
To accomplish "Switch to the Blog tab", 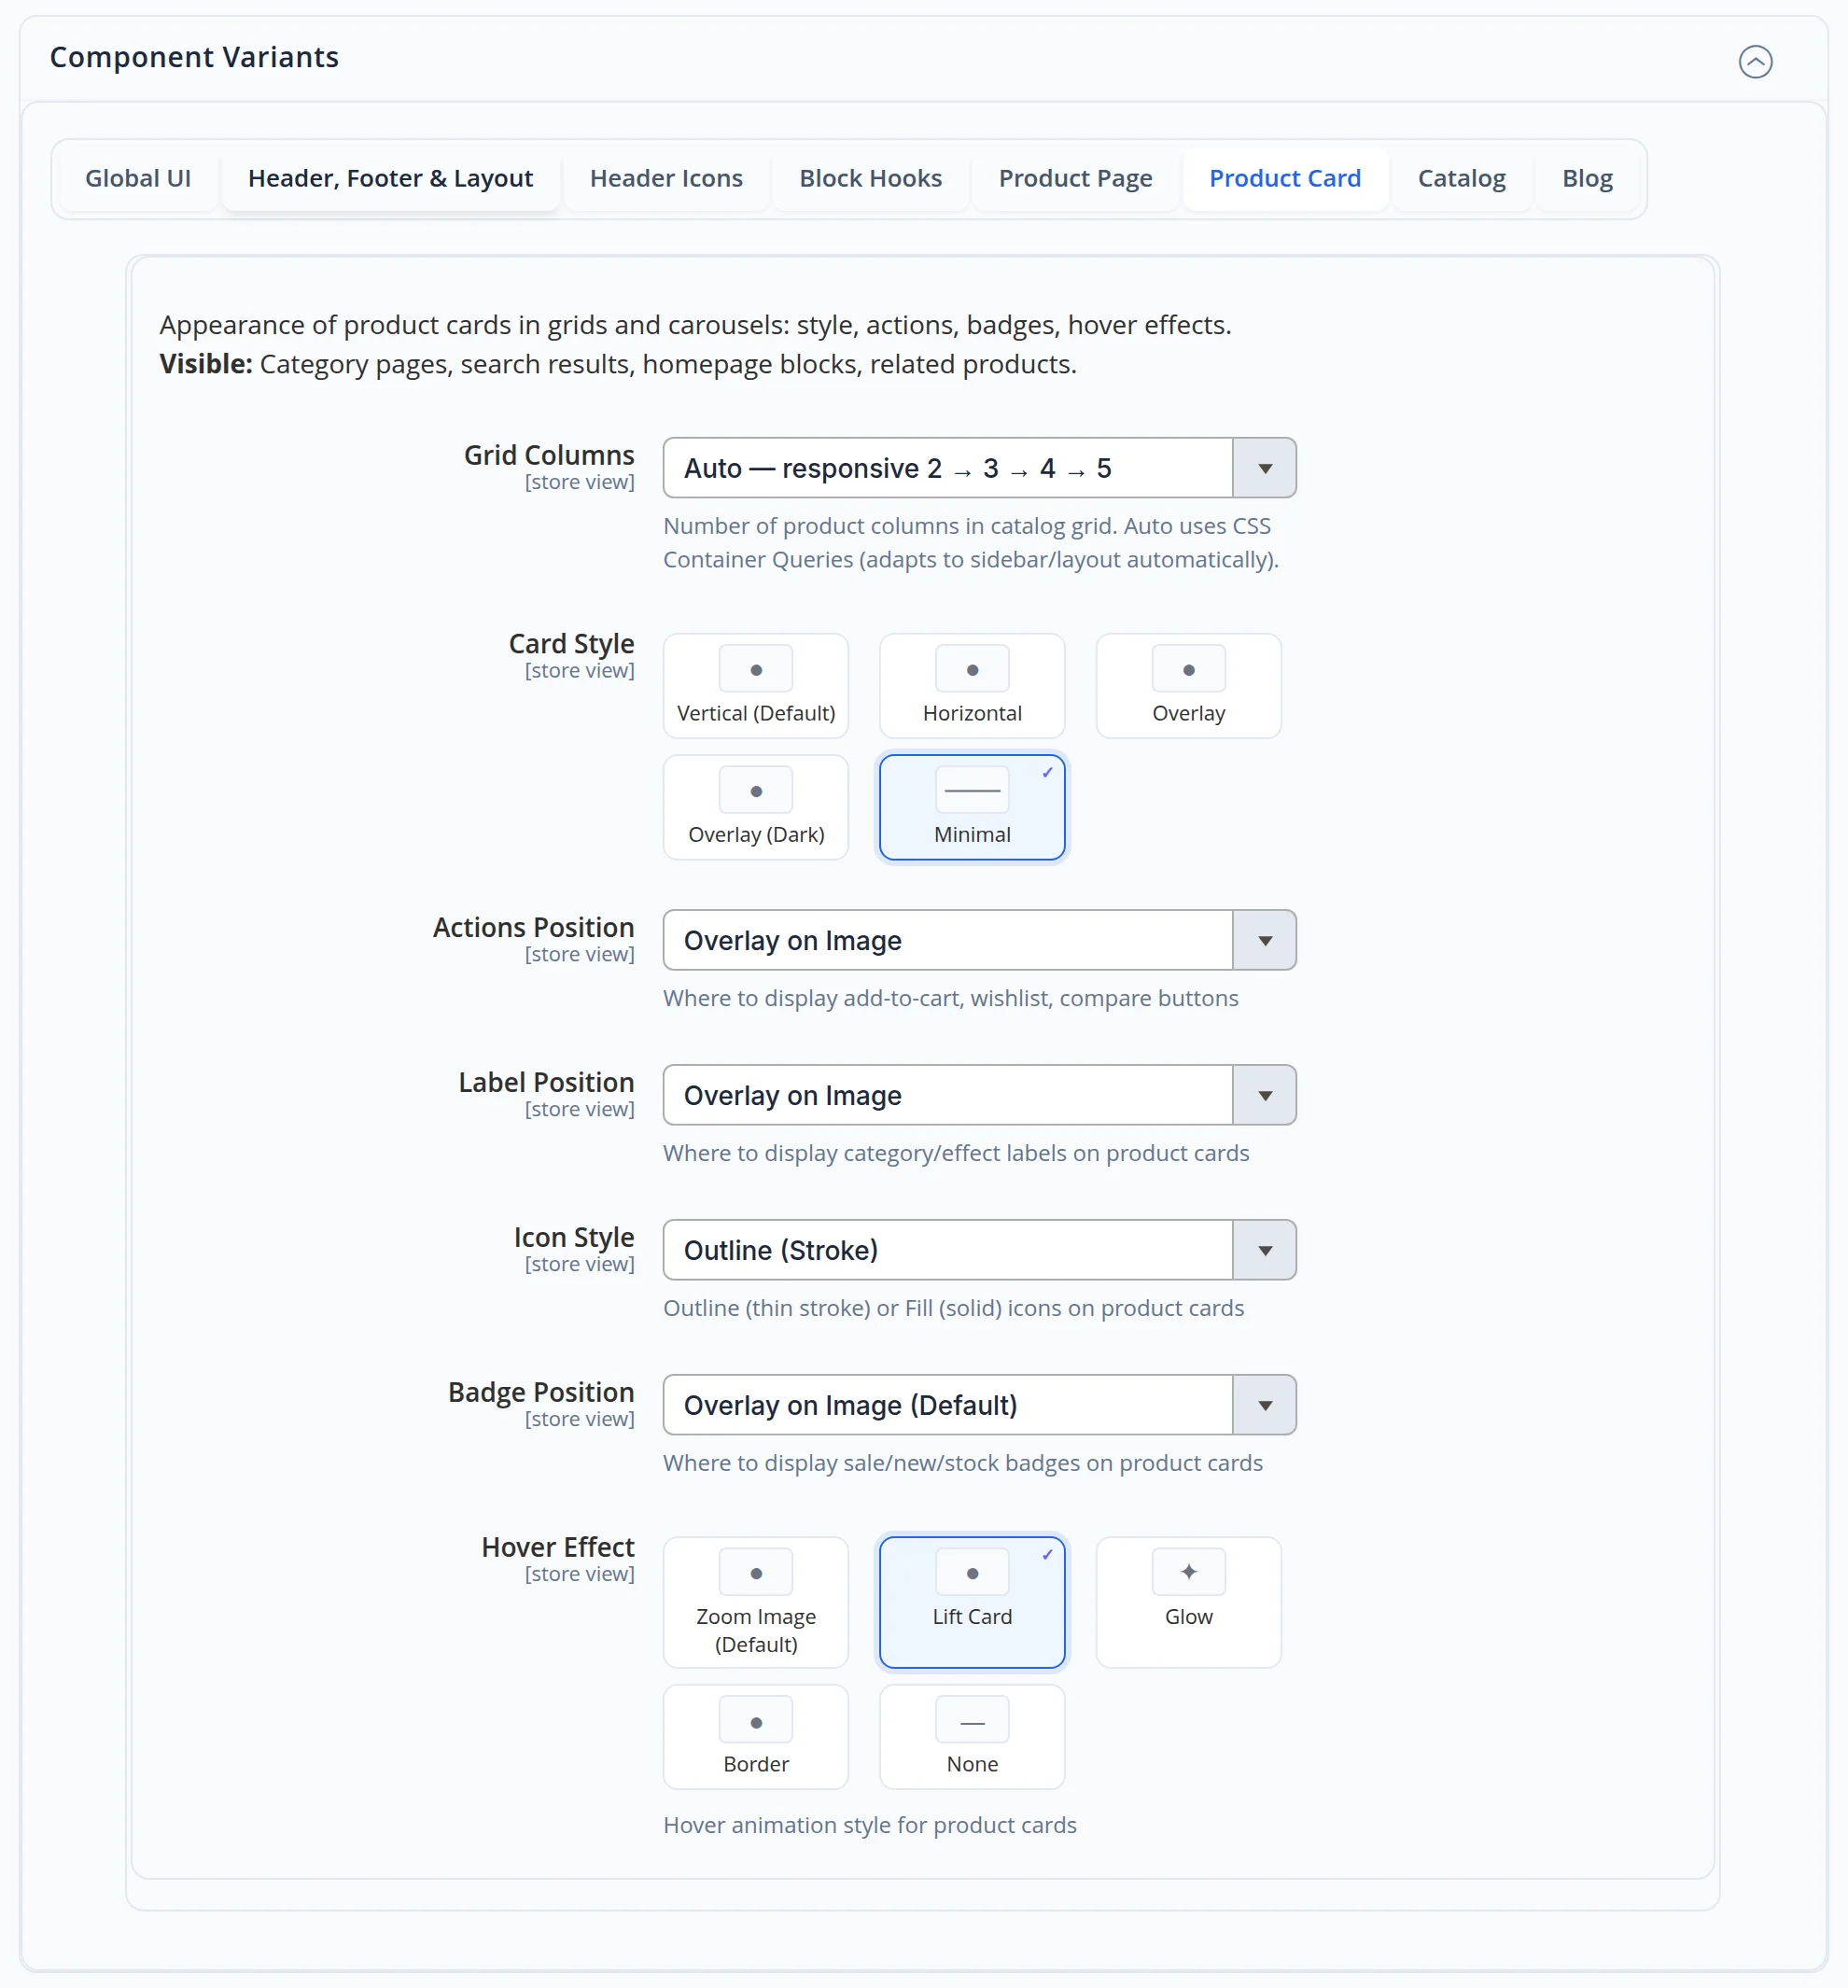I will [1587, 178].
